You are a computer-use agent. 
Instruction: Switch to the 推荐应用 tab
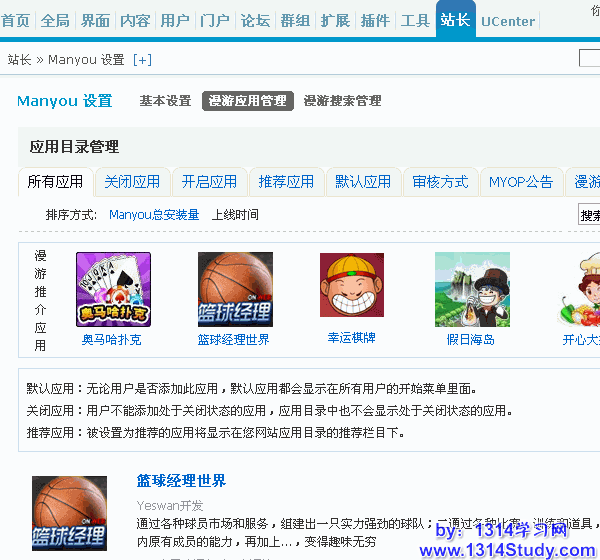tap(286, 182)
